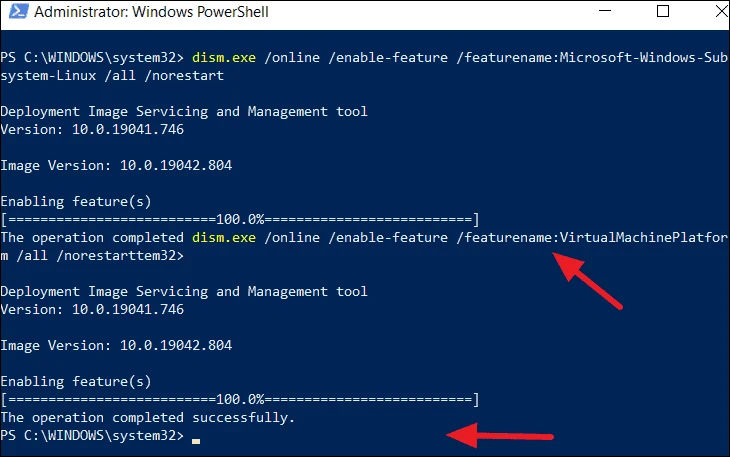
Task: Click the first 100.0% progress bar
Action: pos(240,219)
